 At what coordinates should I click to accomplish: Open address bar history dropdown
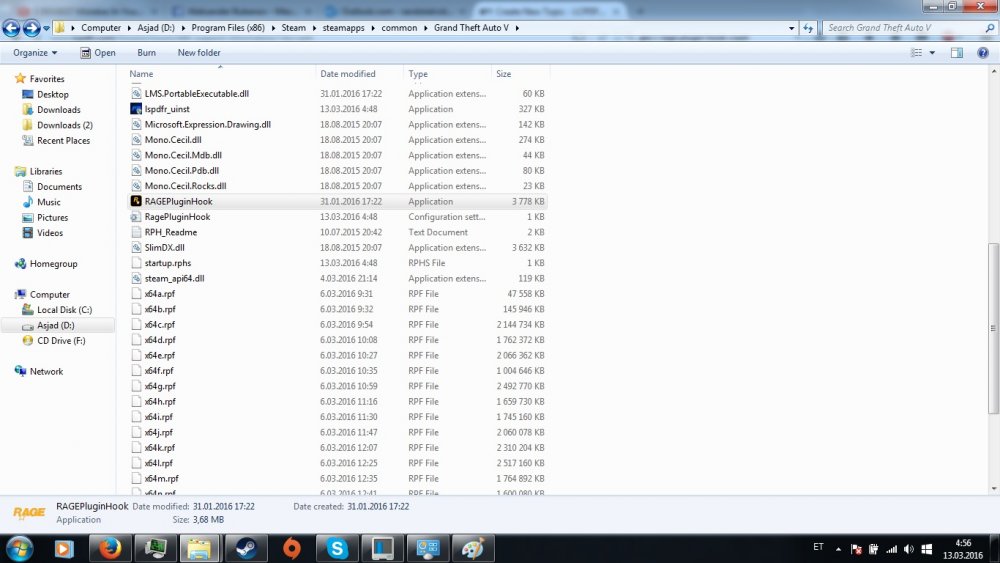pos(791,28)
